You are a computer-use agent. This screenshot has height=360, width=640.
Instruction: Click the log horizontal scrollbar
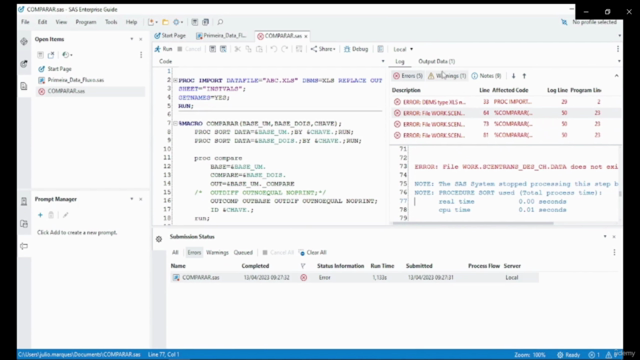(x=473, y=223)
